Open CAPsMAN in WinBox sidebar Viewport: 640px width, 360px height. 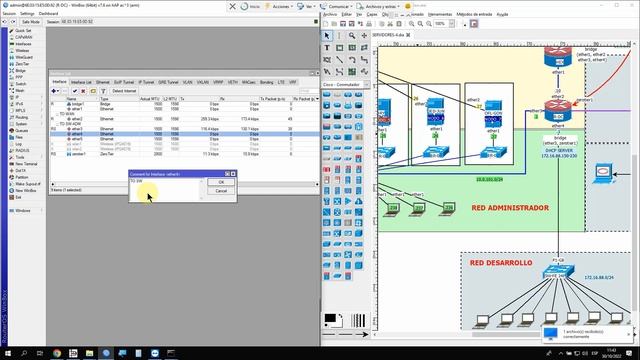click(x=23, y=37)
